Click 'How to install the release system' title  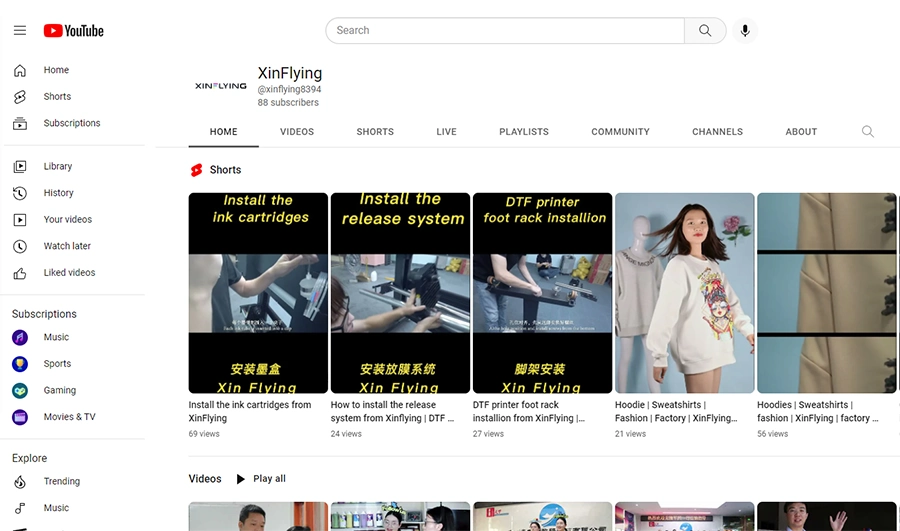(392, 412)
